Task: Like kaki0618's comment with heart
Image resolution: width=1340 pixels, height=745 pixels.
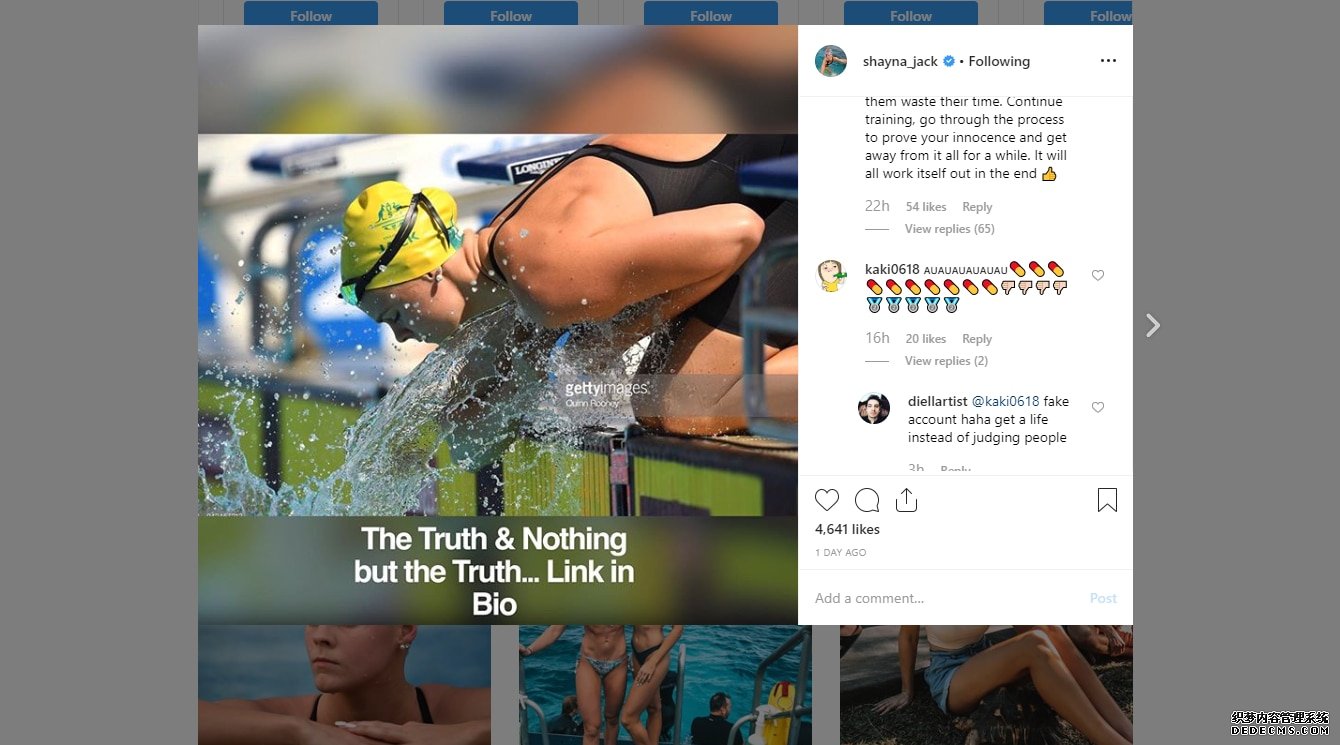Action: (1098, 275)
